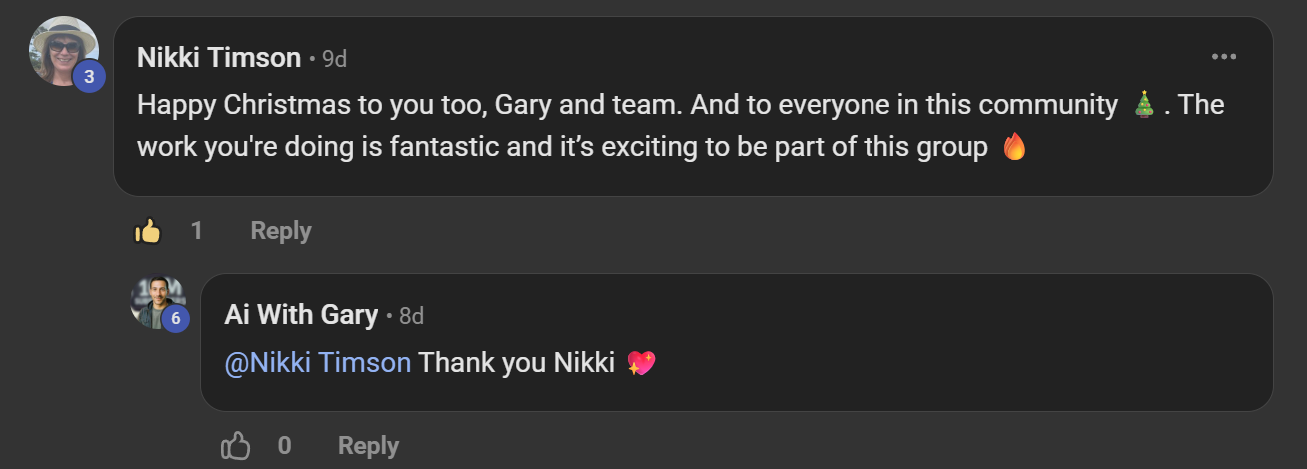1307x469 pixels.
Task: Click Ai With Gary's profile picture
Action: click(156, 300)
